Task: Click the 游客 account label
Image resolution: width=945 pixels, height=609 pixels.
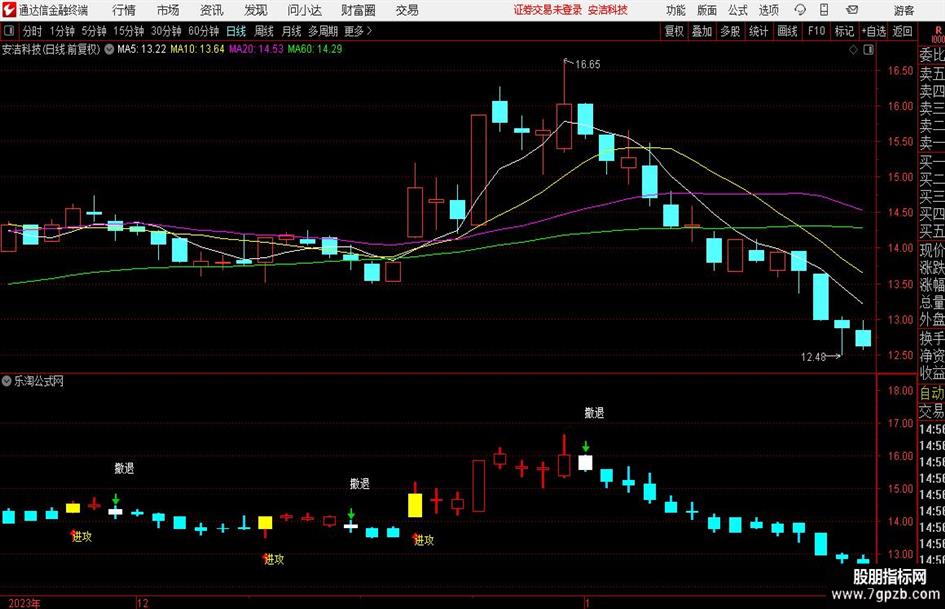Action: pos(903,10)
